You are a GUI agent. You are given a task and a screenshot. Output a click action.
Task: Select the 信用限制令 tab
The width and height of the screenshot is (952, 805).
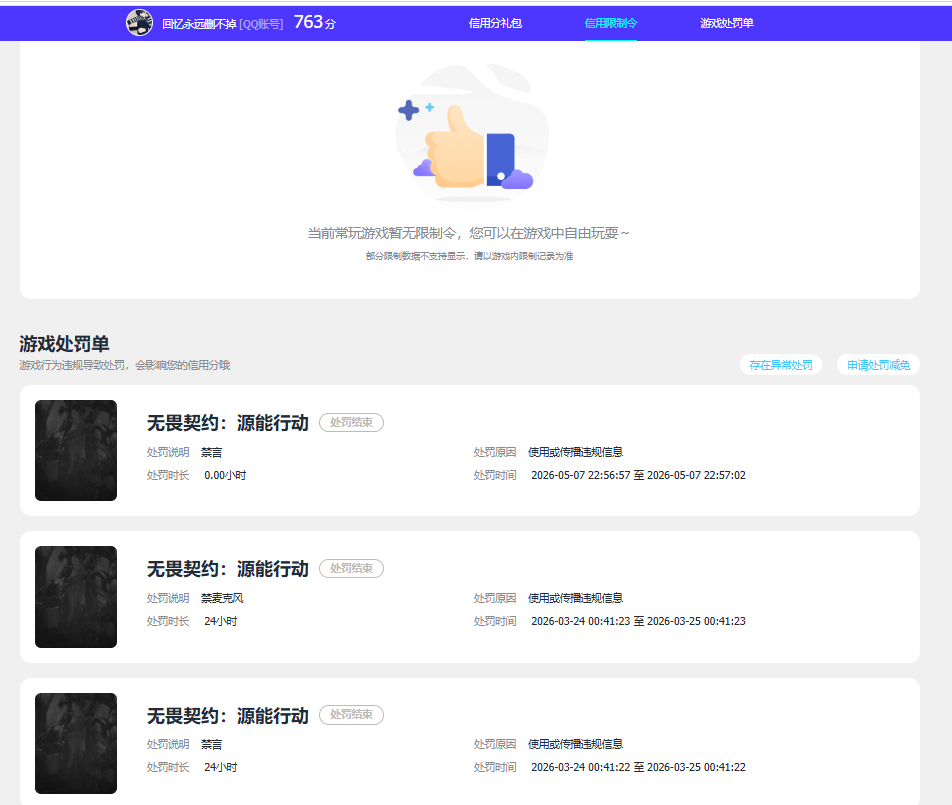coord(611,23)
